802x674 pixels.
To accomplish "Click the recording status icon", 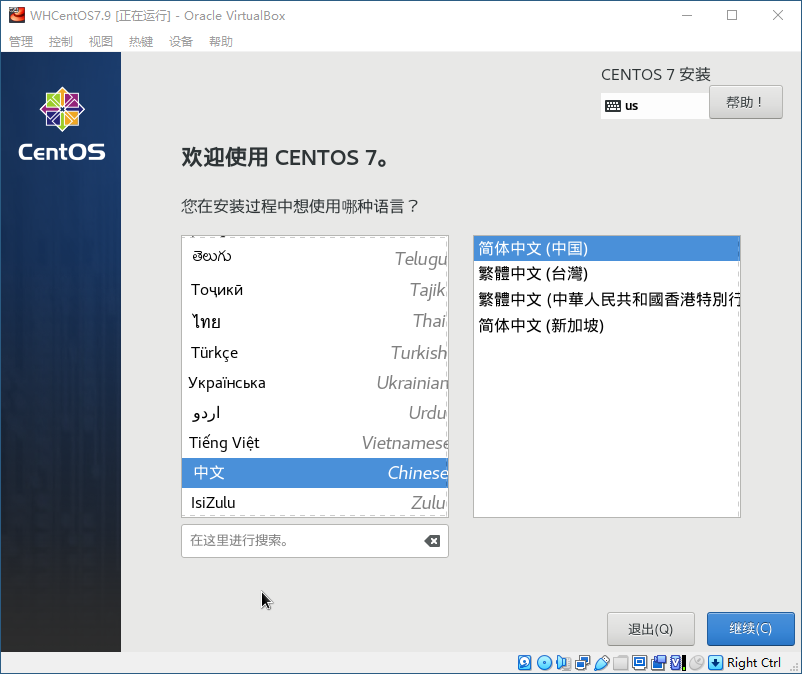I will tap(658, 663).
